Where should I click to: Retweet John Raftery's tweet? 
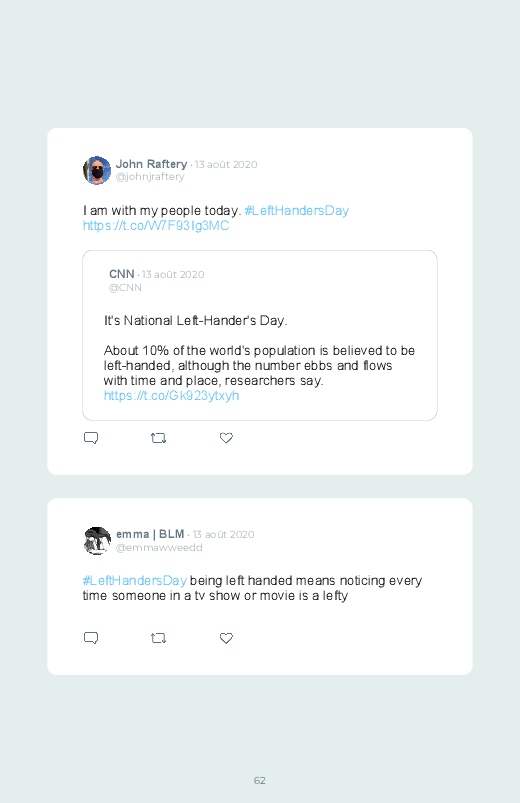[158, 438]
